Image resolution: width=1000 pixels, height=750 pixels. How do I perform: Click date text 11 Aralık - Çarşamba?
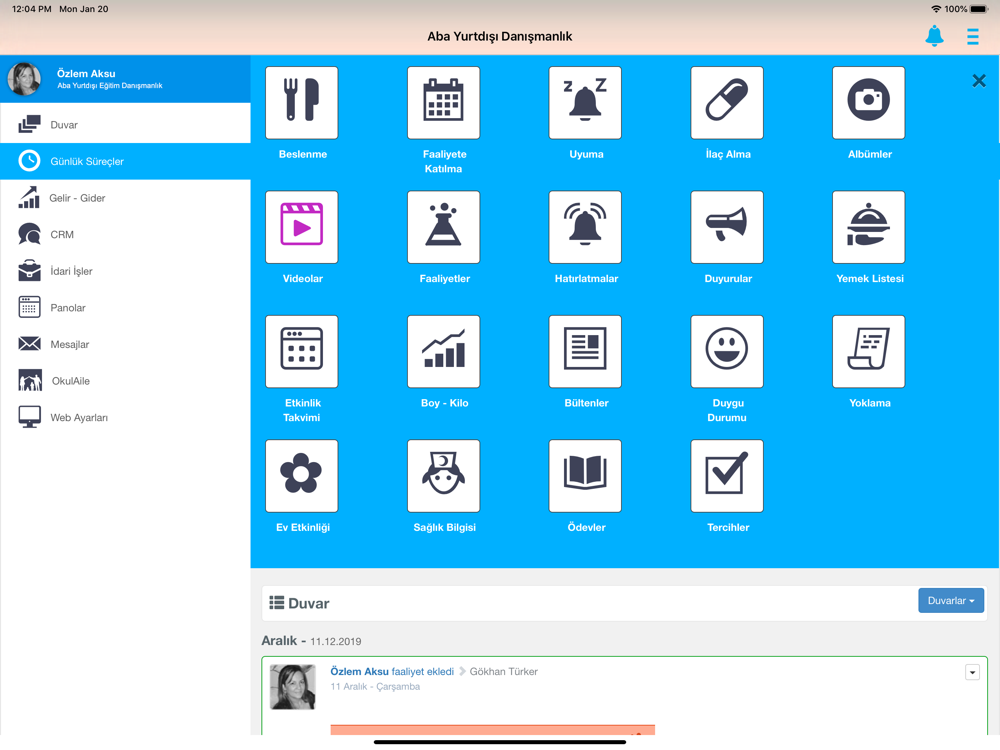(x=375, y=687)
